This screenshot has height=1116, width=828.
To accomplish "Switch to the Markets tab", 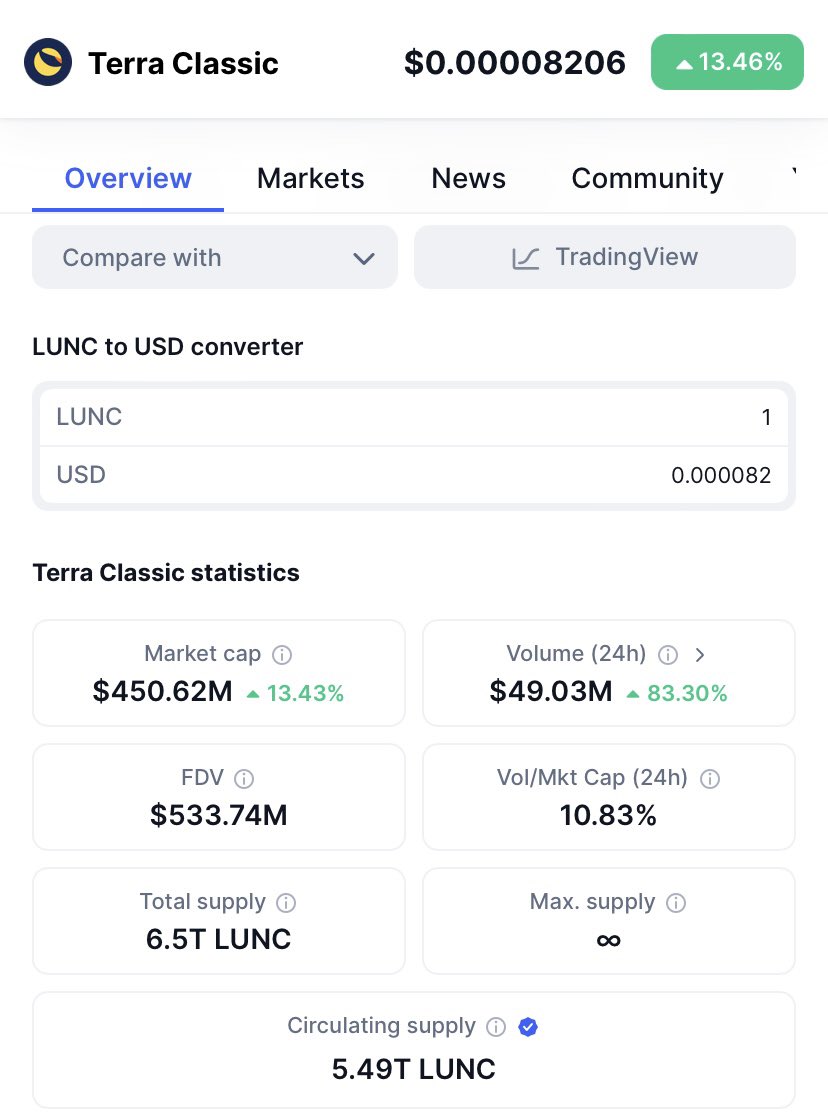I will (310, 178).
